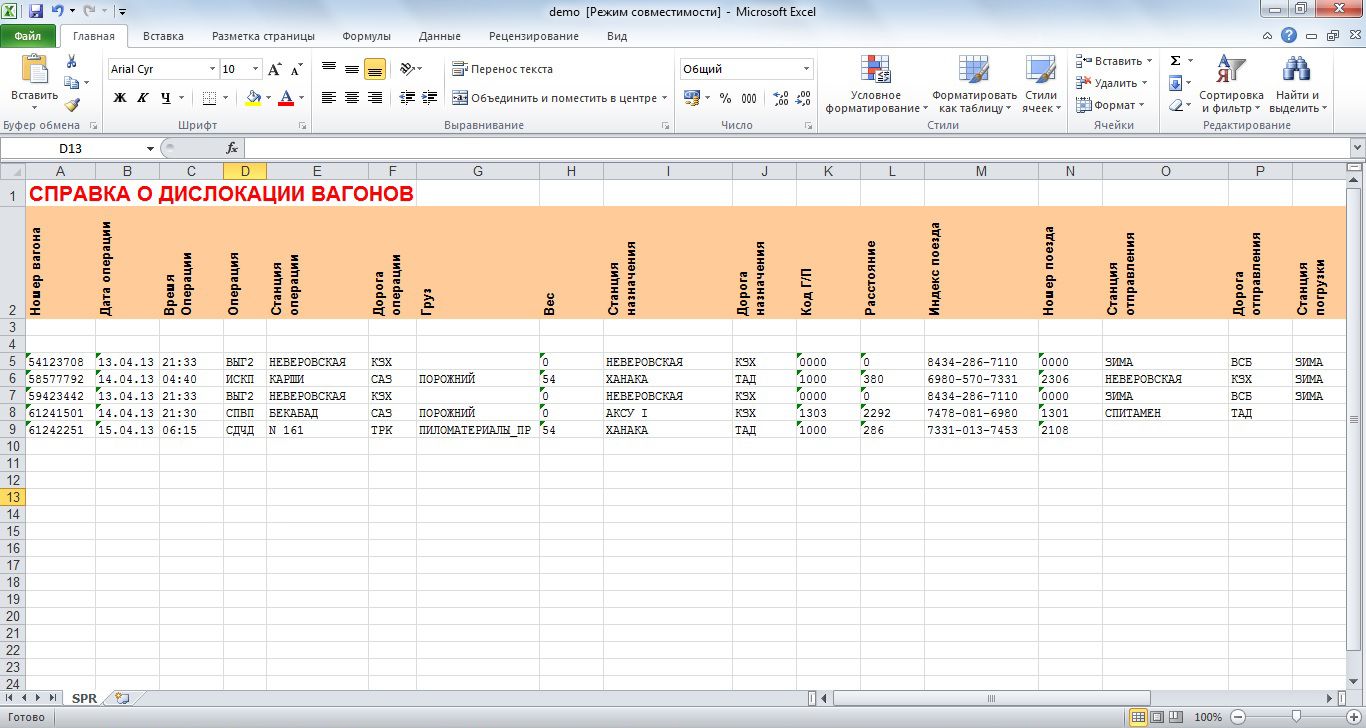Click Перенос текста wrap text button

tap(502, 69)
